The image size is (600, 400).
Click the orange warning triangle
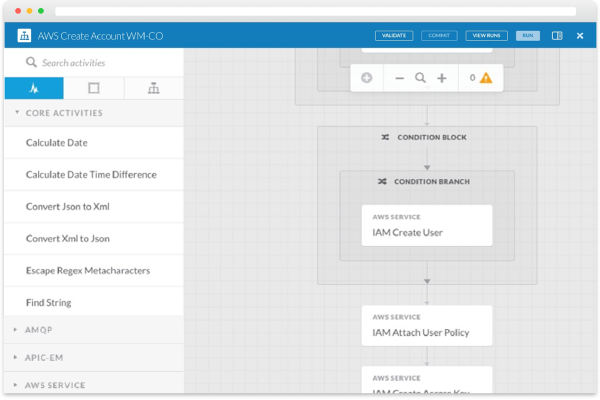point(486,78)
